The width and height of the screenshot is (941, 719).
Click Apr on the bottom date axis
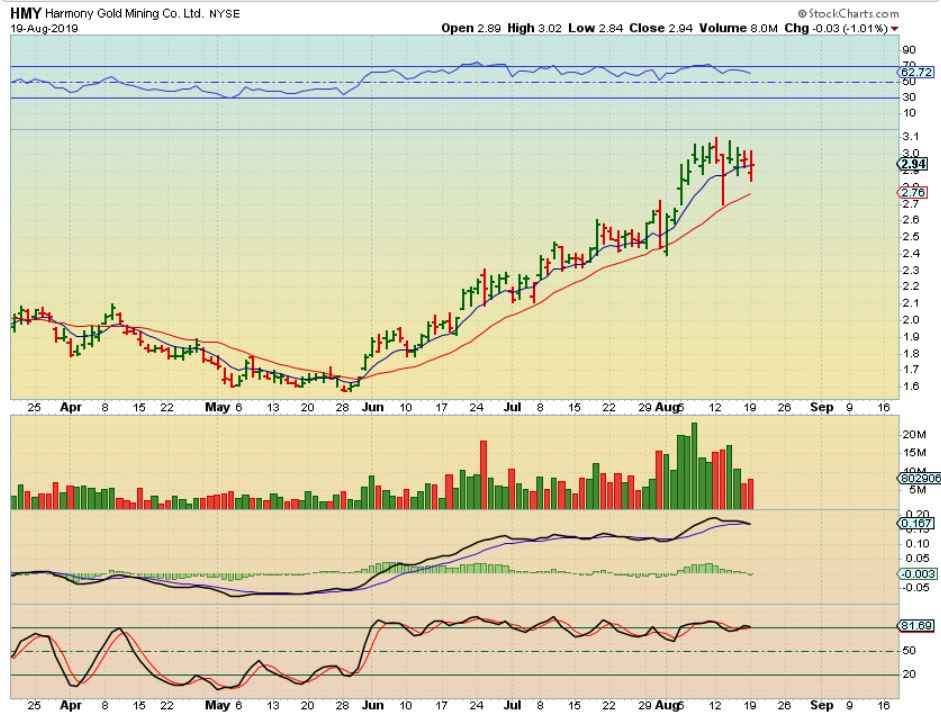pyautogui.click(x=71, y=705)
